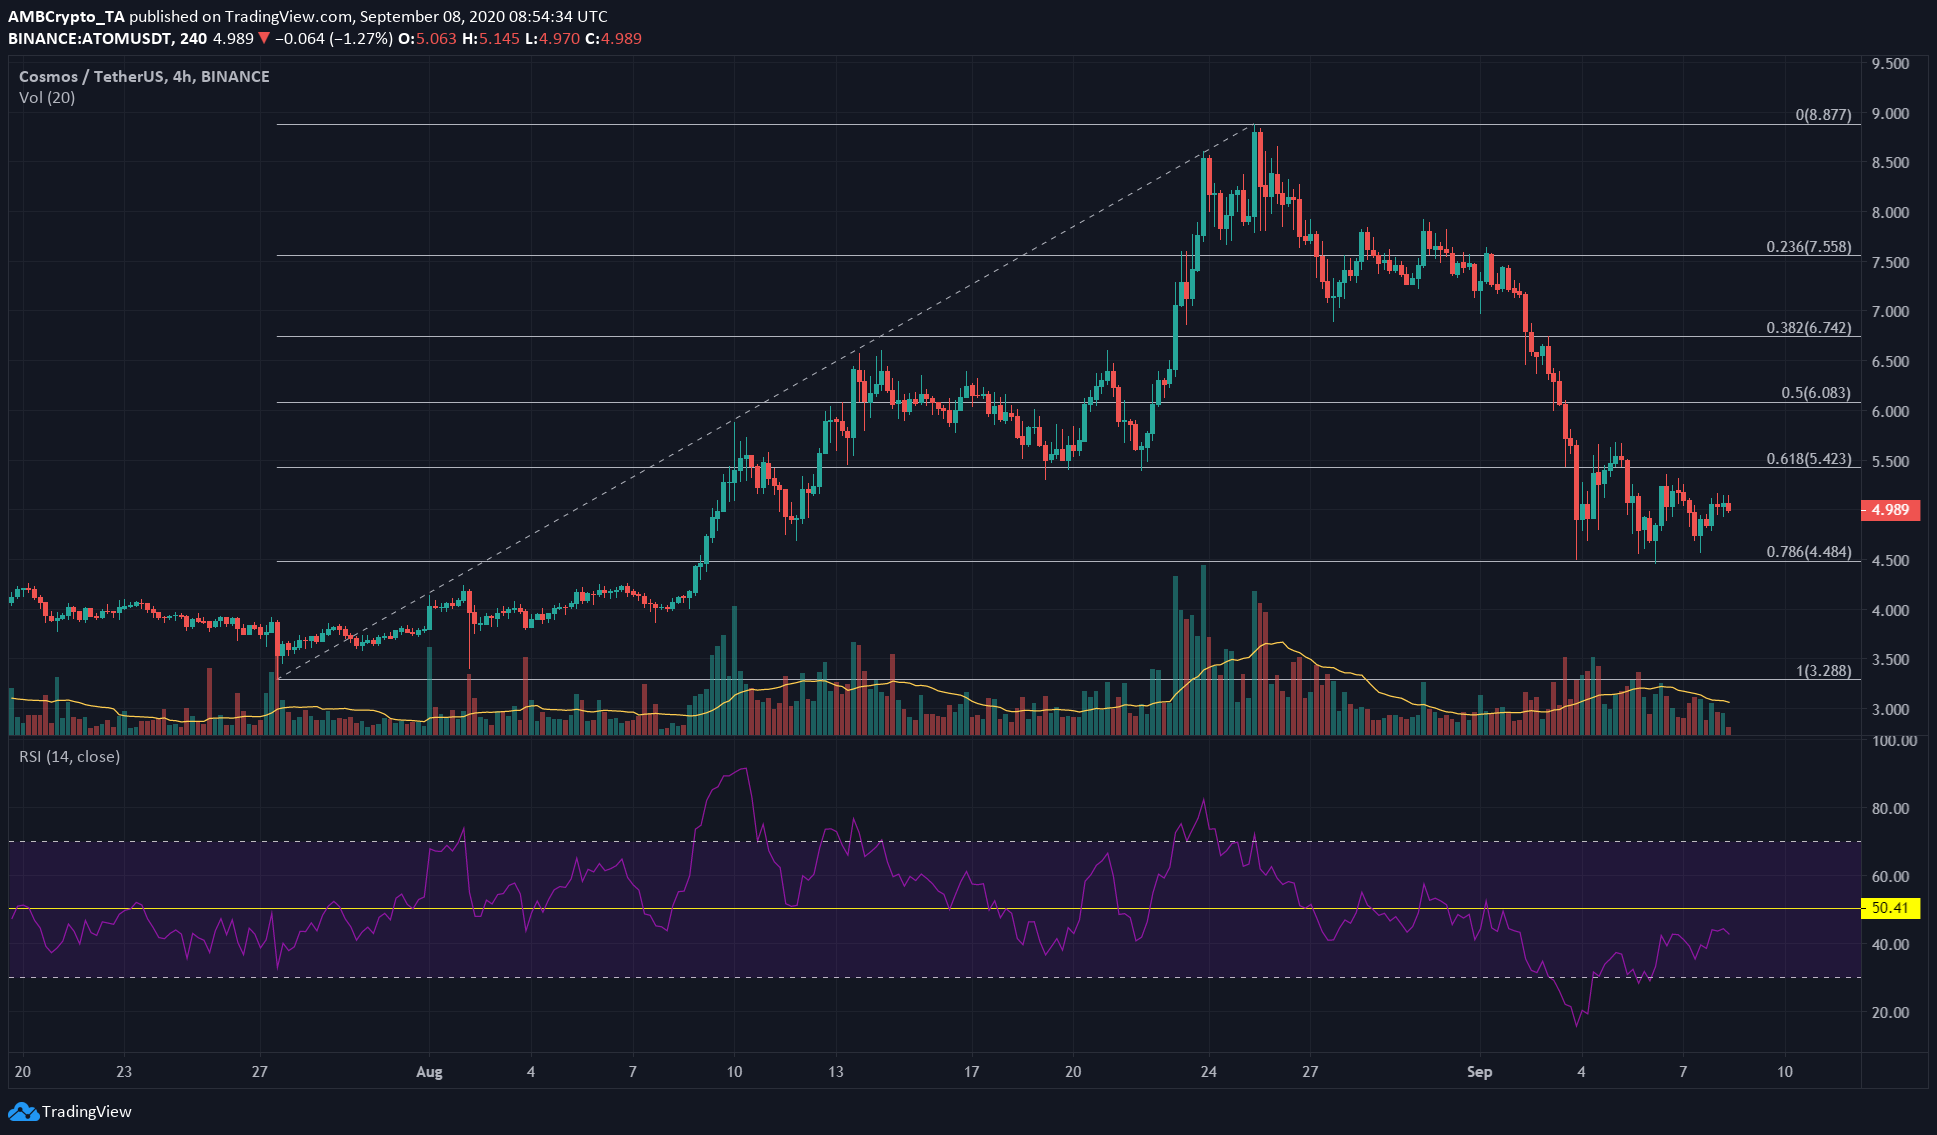The height and width of the screenshot is (1135, 1937).
Task: Select the 0.5(6.083) Fibonacci level label
Action: (x=1816, y=393)
